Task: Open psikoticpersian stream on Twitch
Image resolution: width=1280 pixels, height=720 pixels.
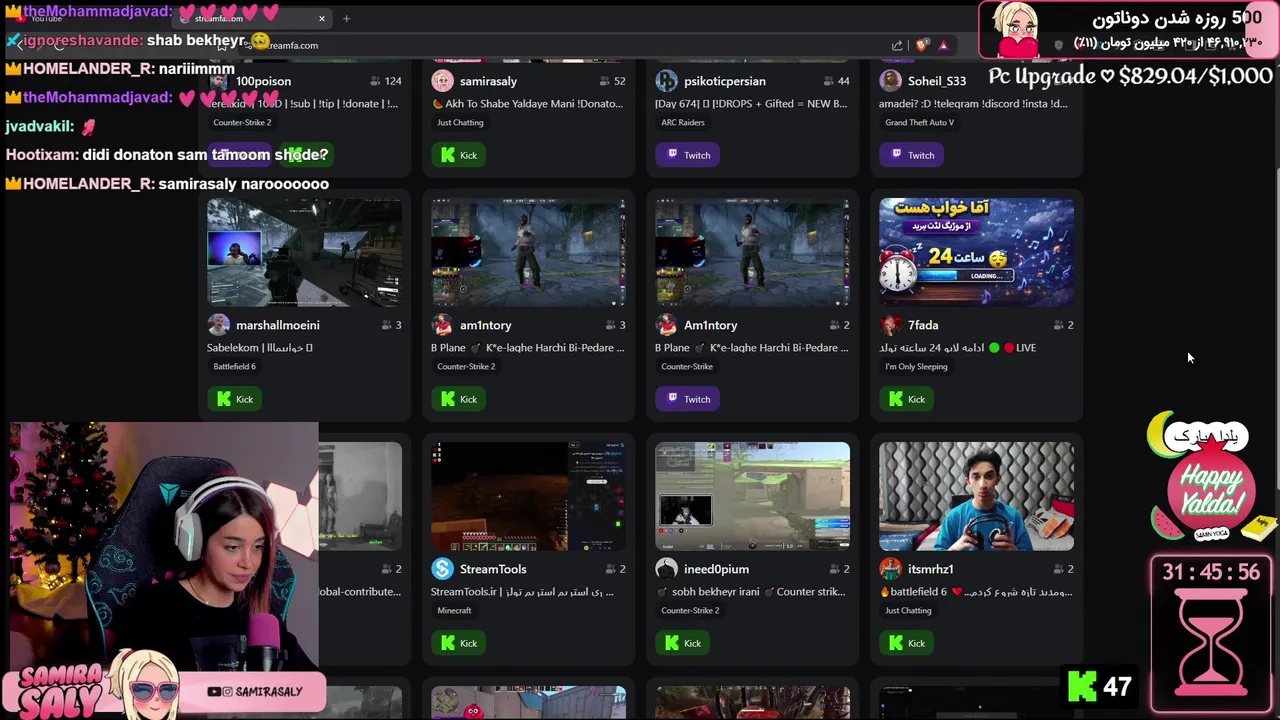Action: tap(687, 155)
